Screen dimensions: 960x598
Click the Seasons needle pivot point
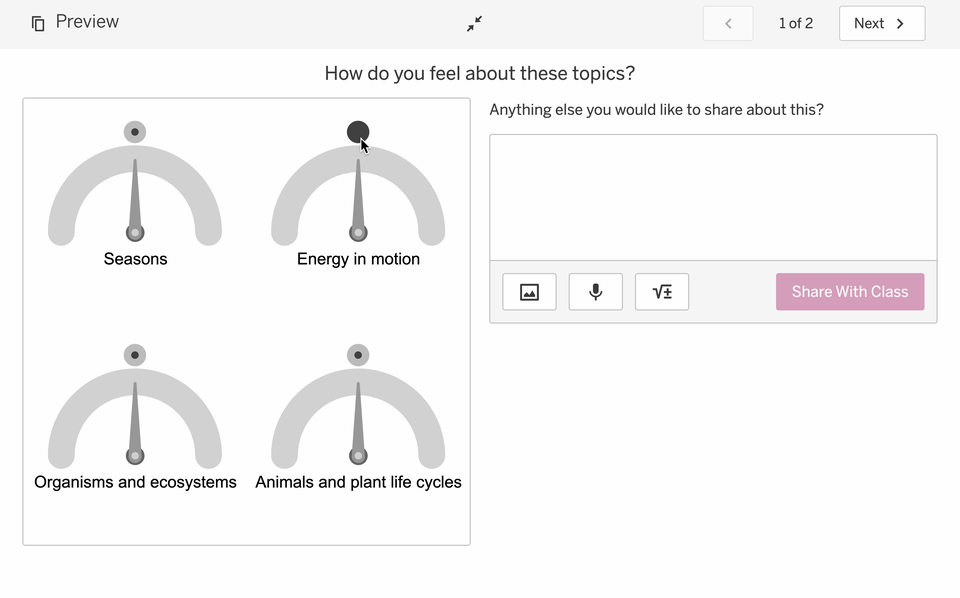135,233
